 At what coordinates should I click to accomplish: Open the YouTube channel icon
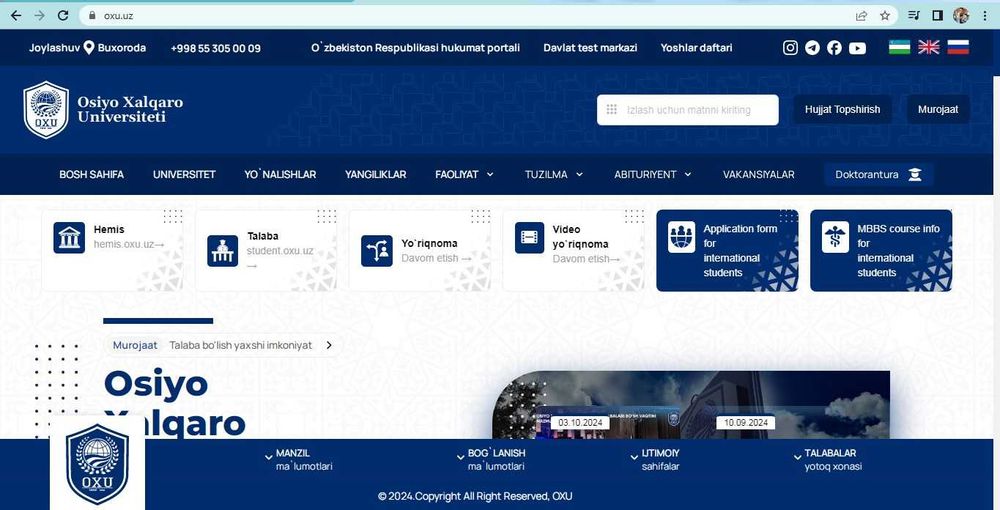pyautogui.click(x=857, y=48)
